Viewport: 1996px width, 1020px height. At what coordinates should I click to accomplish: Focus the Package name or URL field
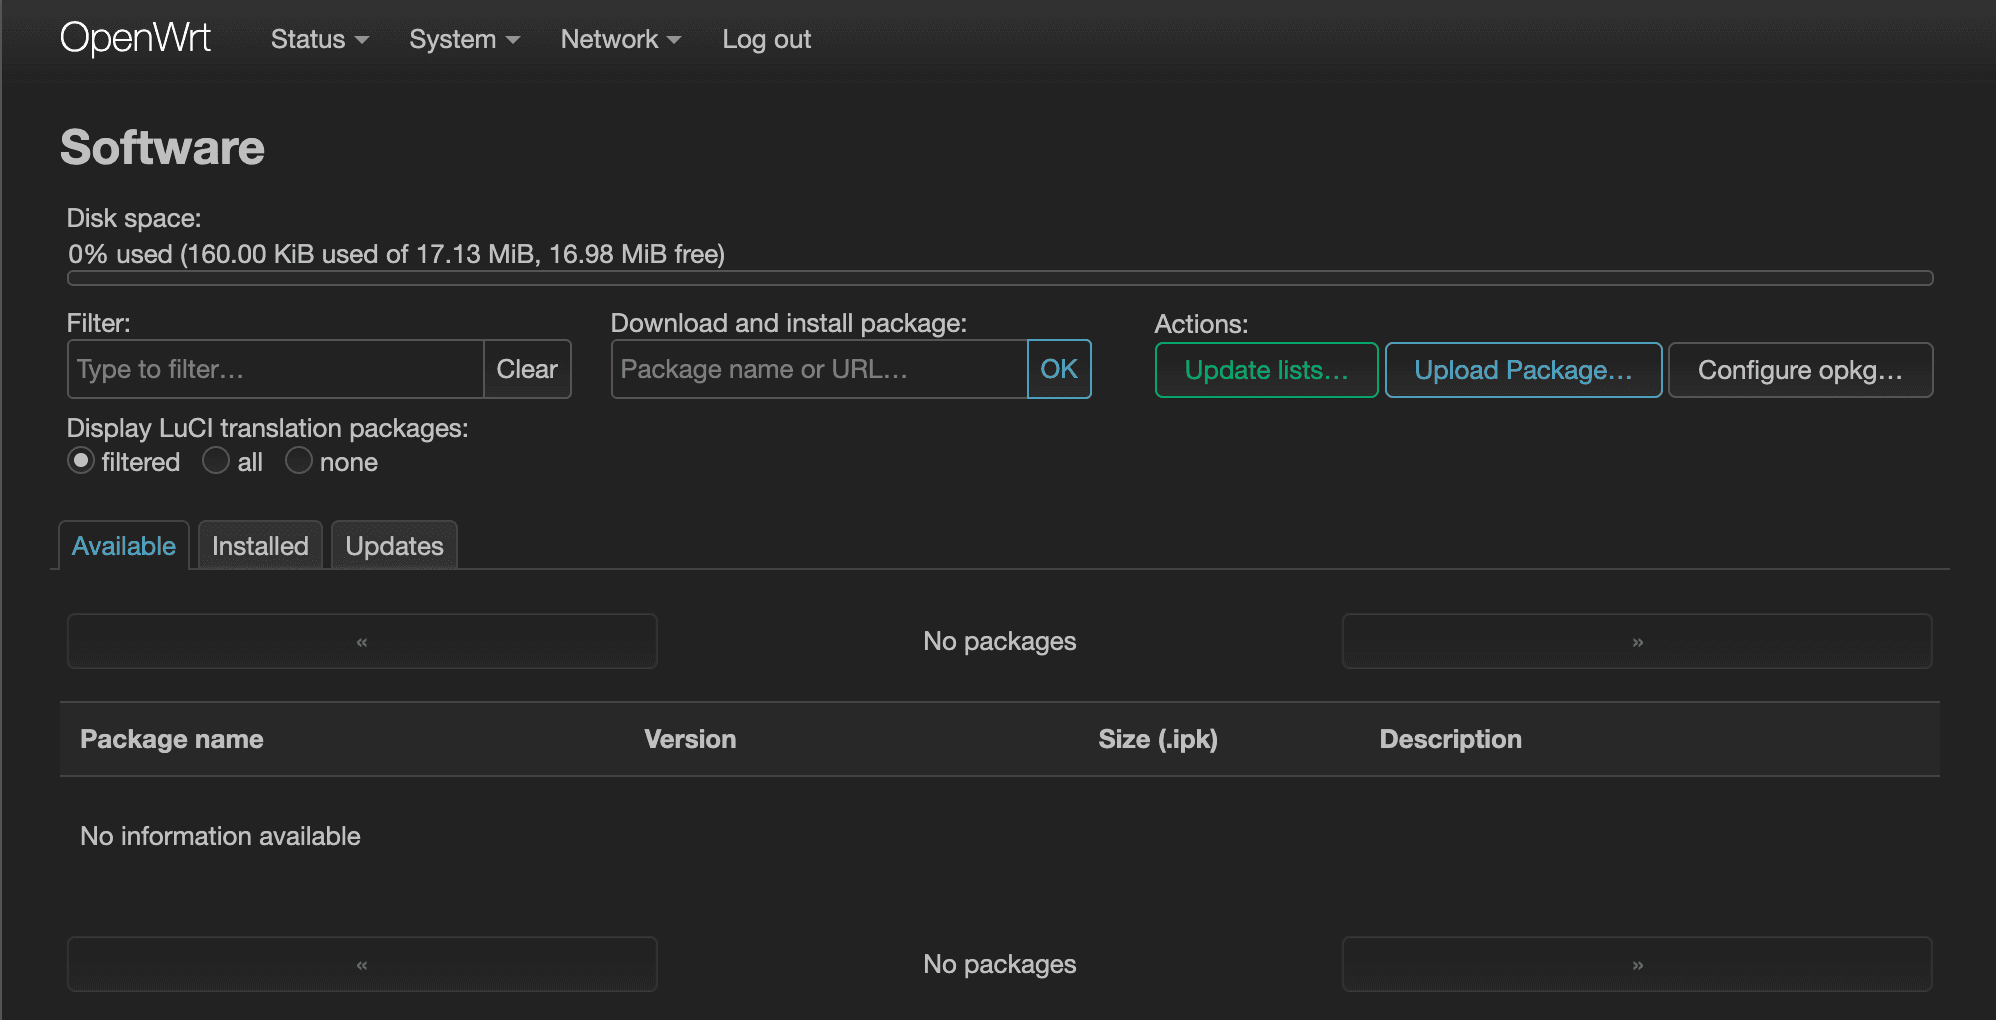point(819,369)
